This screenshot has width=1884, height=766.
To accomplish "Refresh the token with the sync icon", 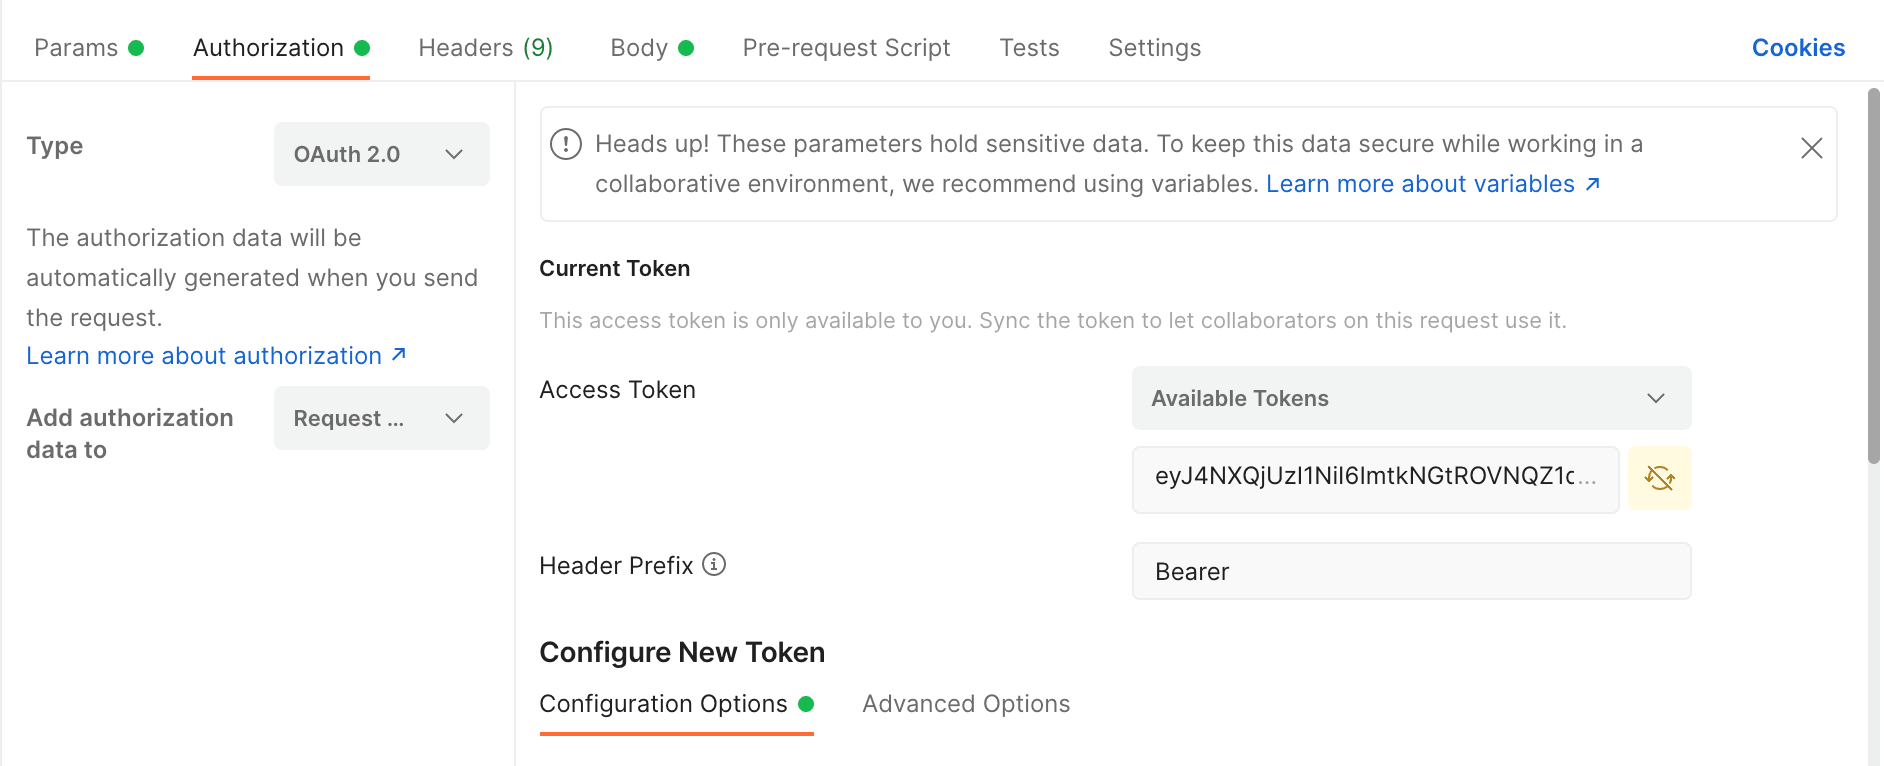I will click(x=1659, y=478).
